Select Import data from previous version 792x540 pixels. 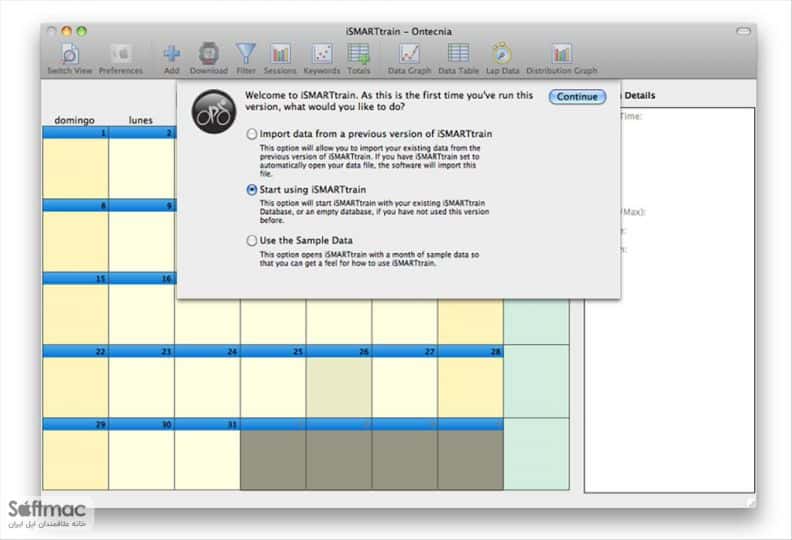pyautogui.click(x=252, y=134)
